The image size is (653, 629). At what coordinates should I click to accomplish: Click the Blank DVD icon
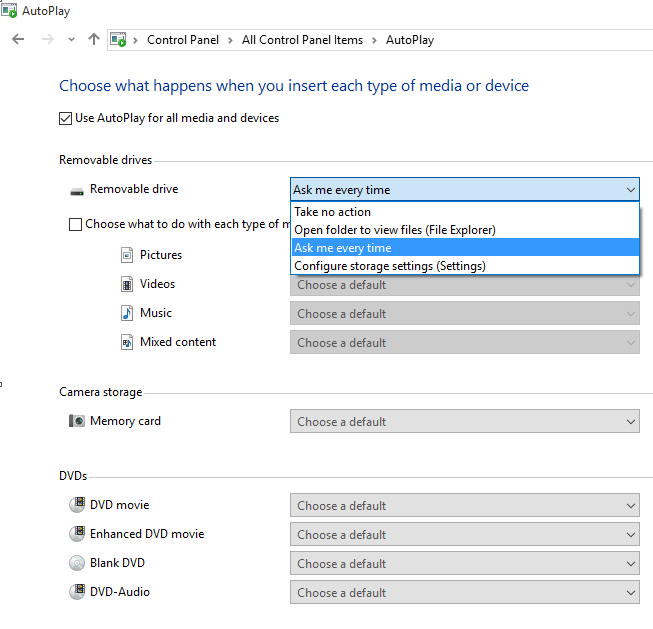[x=77, y=563]
